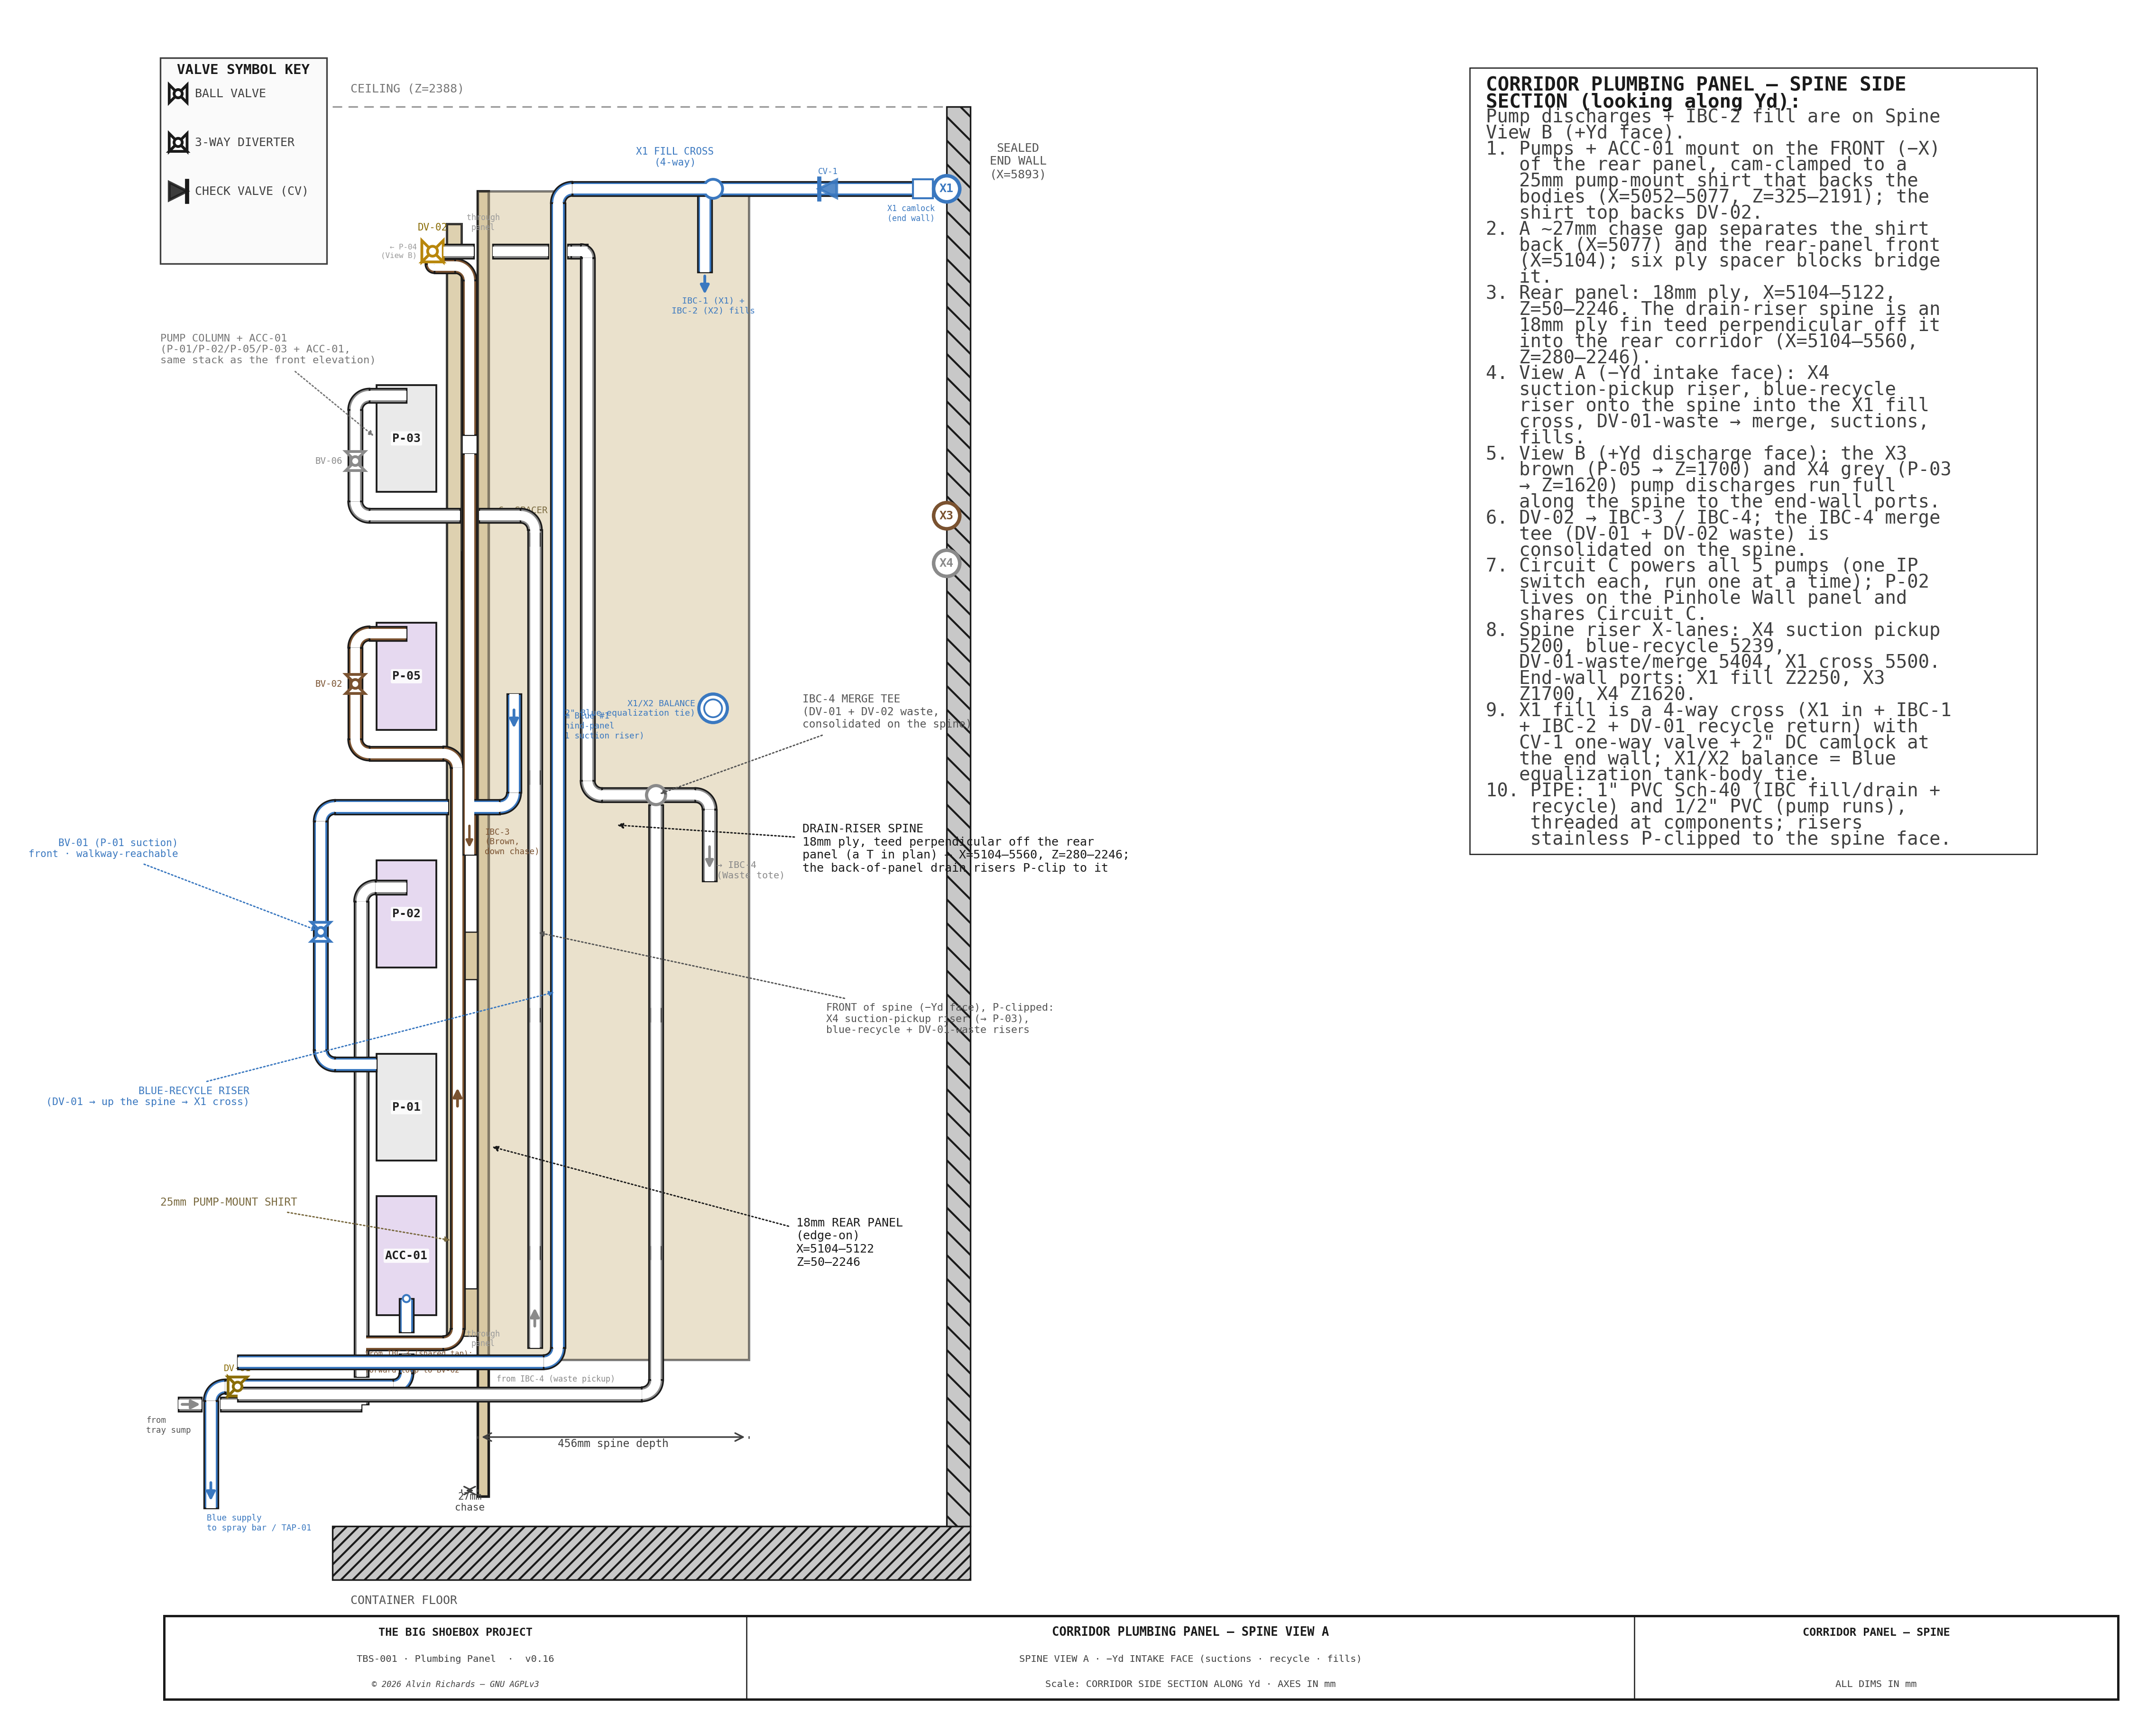Click the 'X1 FILL CROSS (4-way)' label
The image size is (2156, 1733).
tap(675, 157)
